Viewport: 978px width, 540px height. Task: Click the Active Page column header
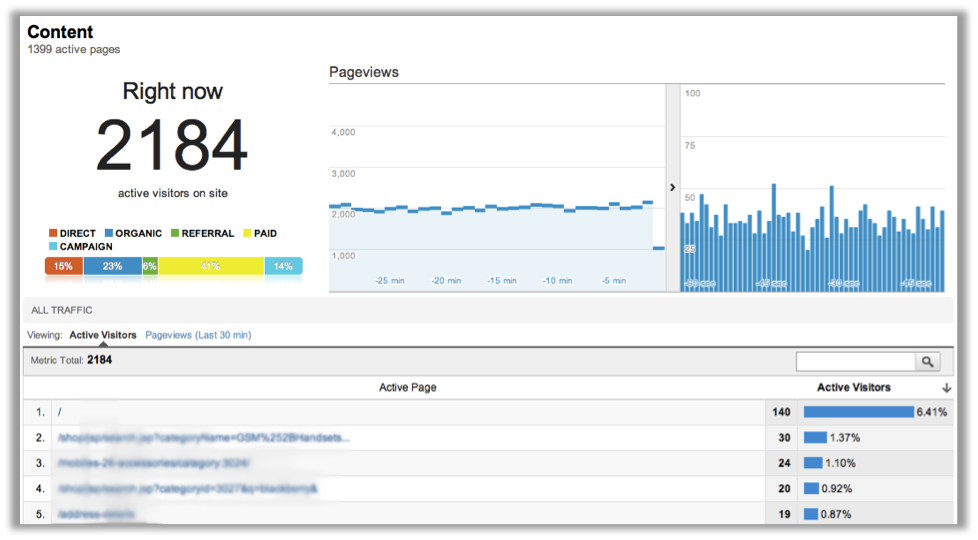click(x=407, y=388)
